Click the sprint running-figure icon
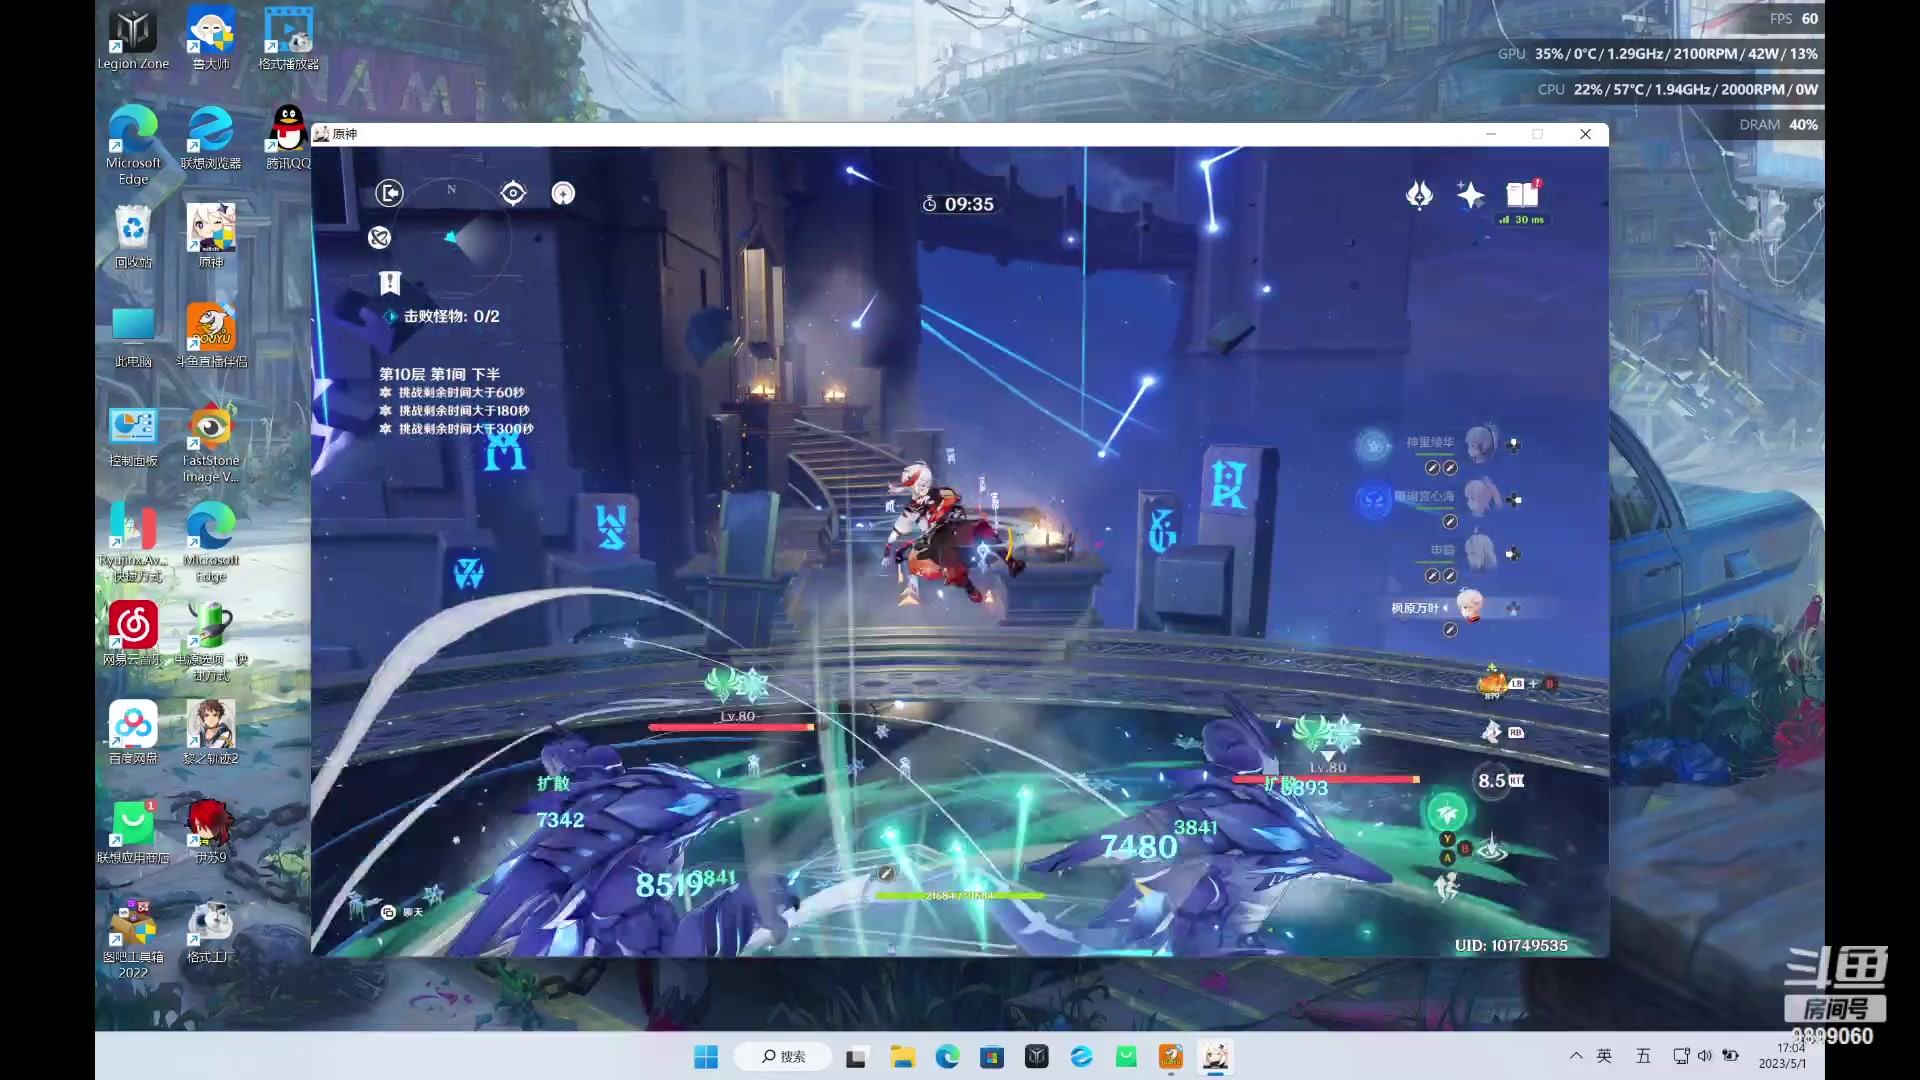 [x=1447, y=886]
